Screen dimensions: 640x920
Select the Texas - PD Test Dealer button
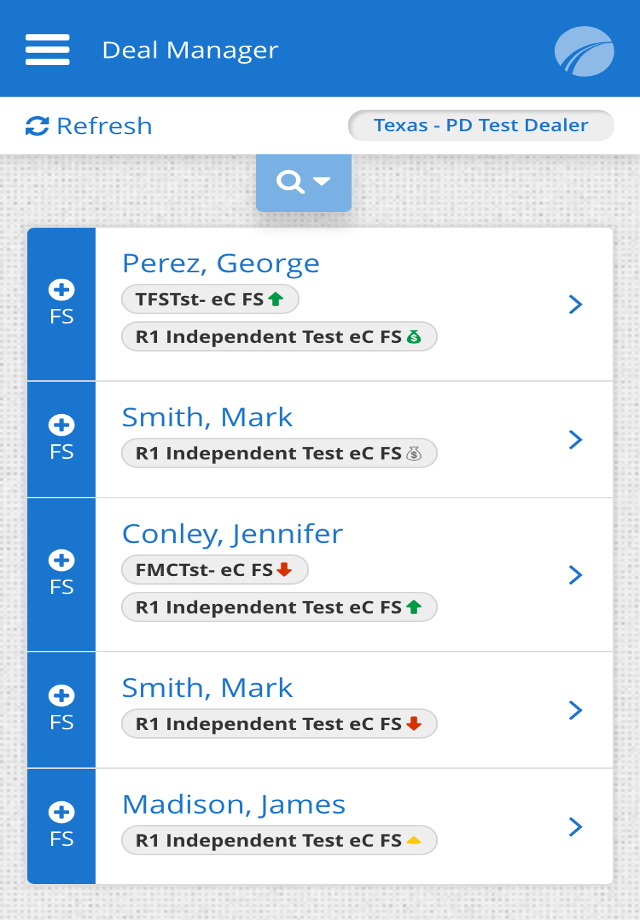(480, 125)
